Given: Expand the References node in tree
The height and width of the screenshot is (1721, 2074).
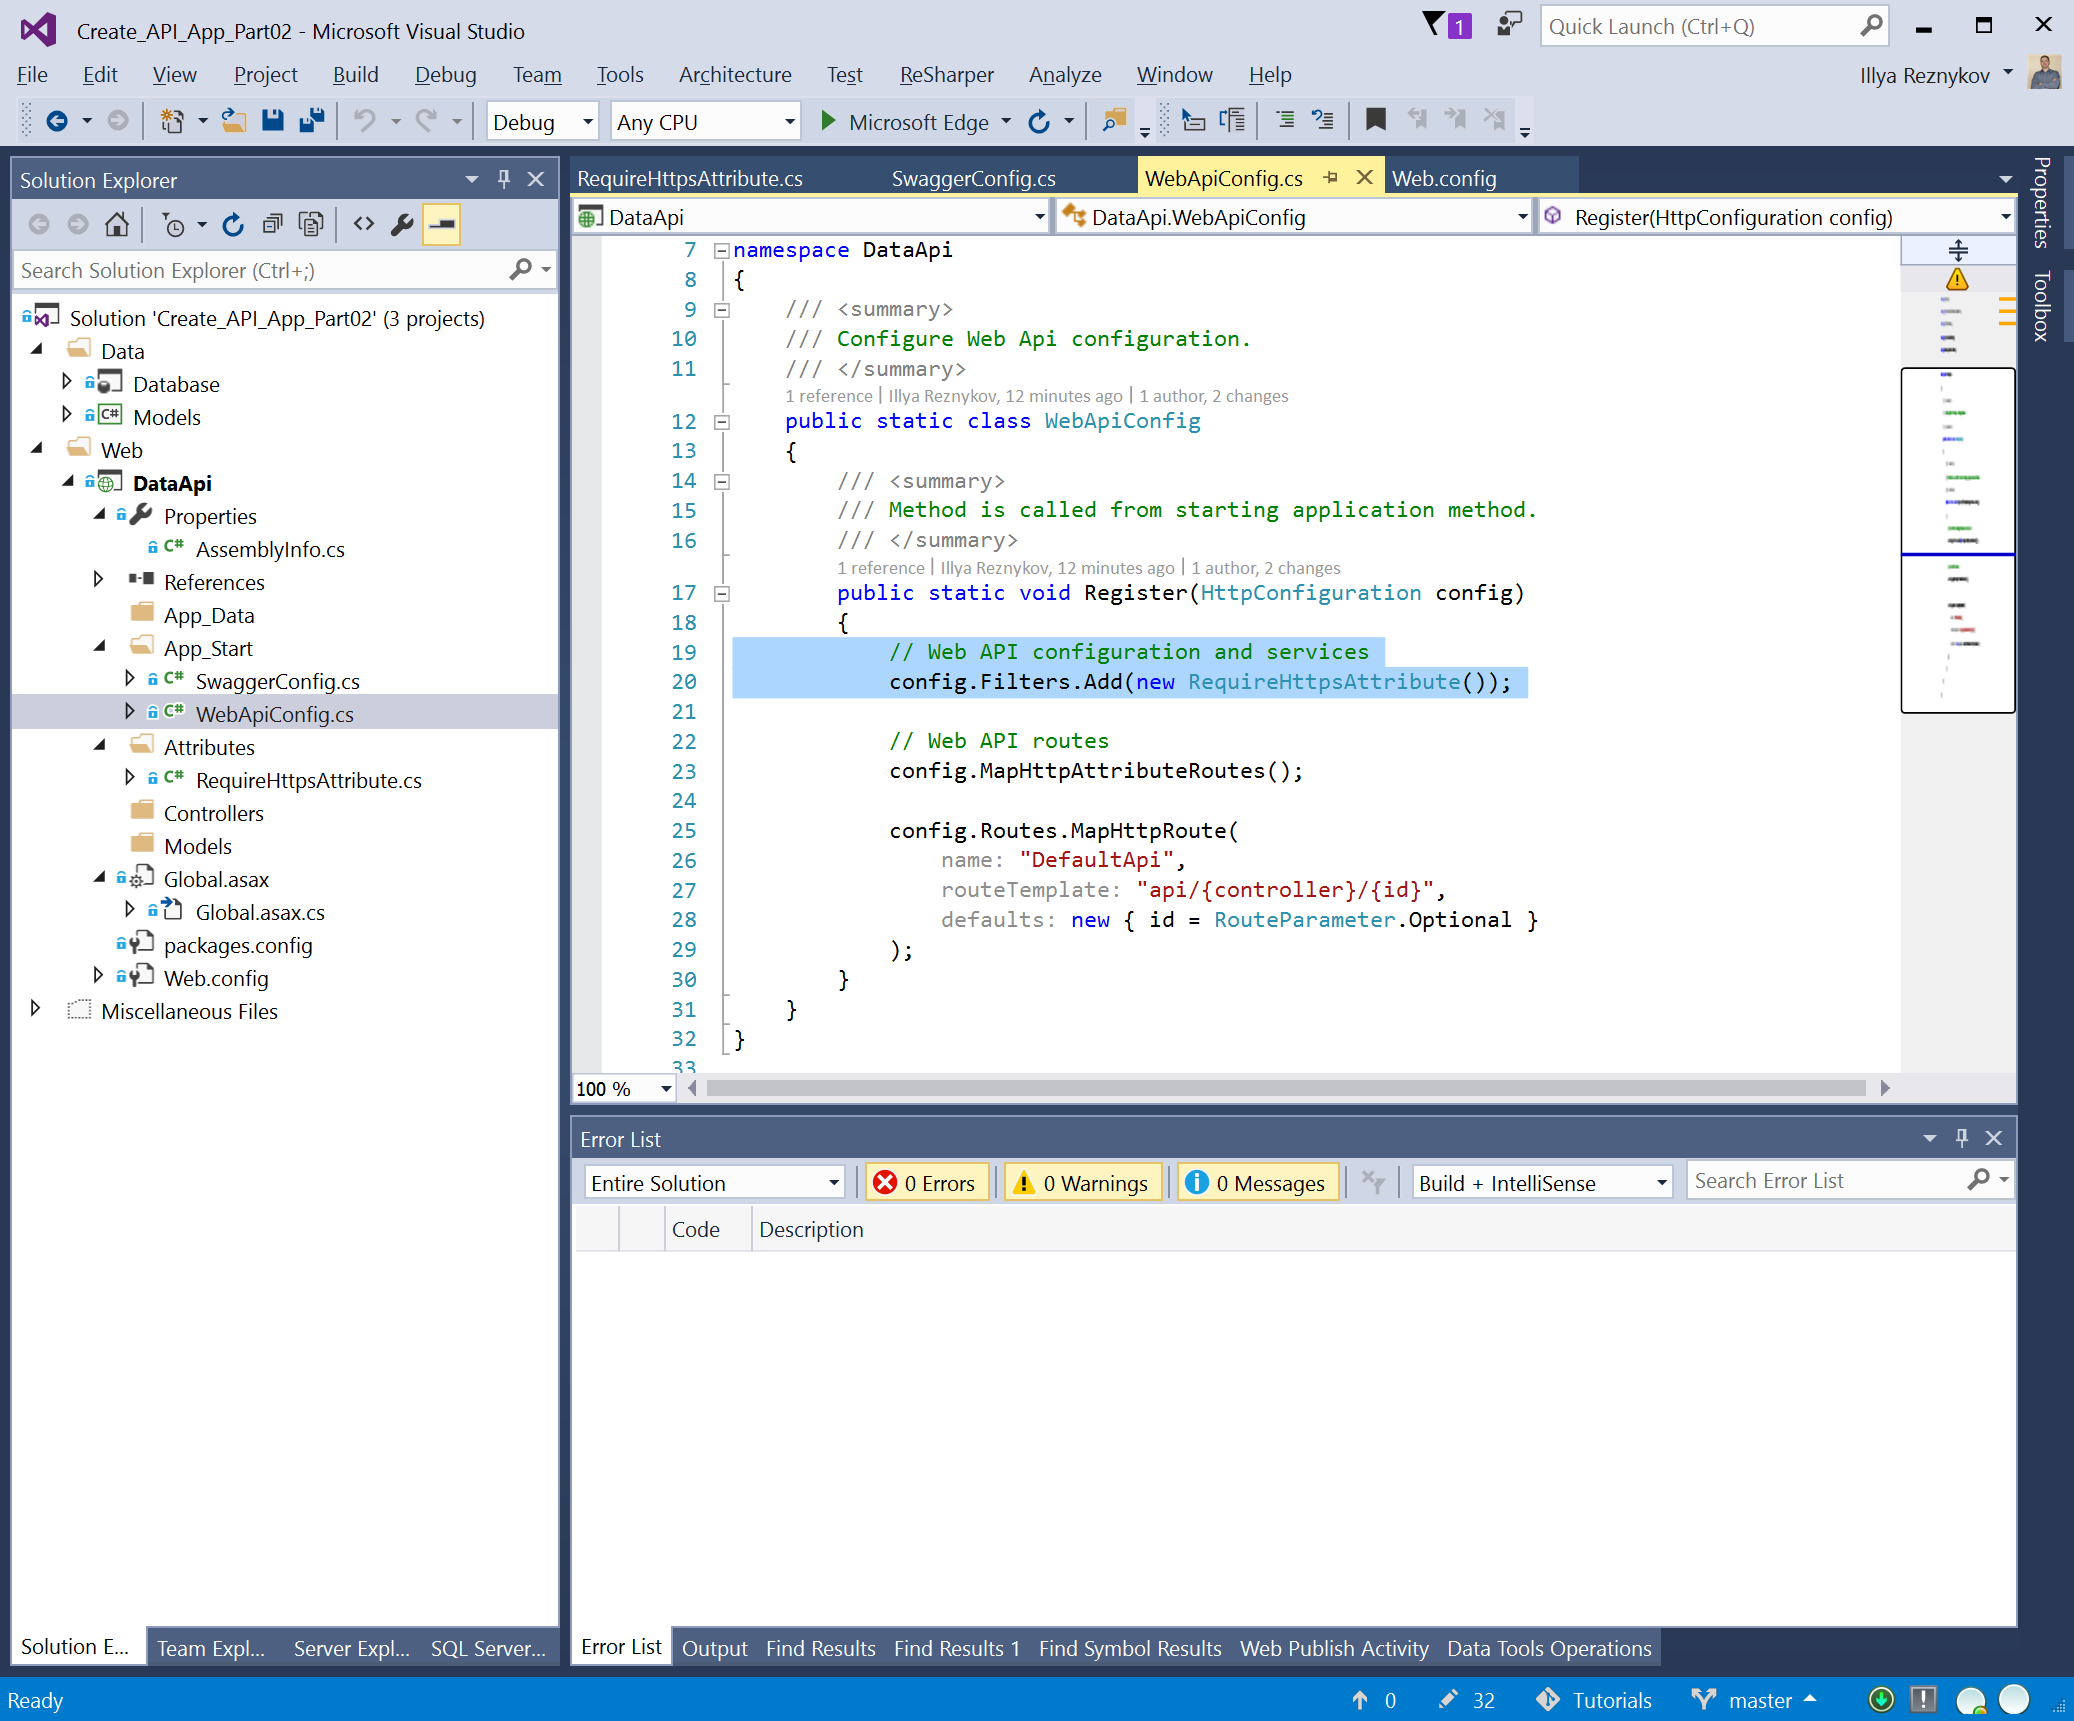Looking at the screenshot, I should coord(98,581).
